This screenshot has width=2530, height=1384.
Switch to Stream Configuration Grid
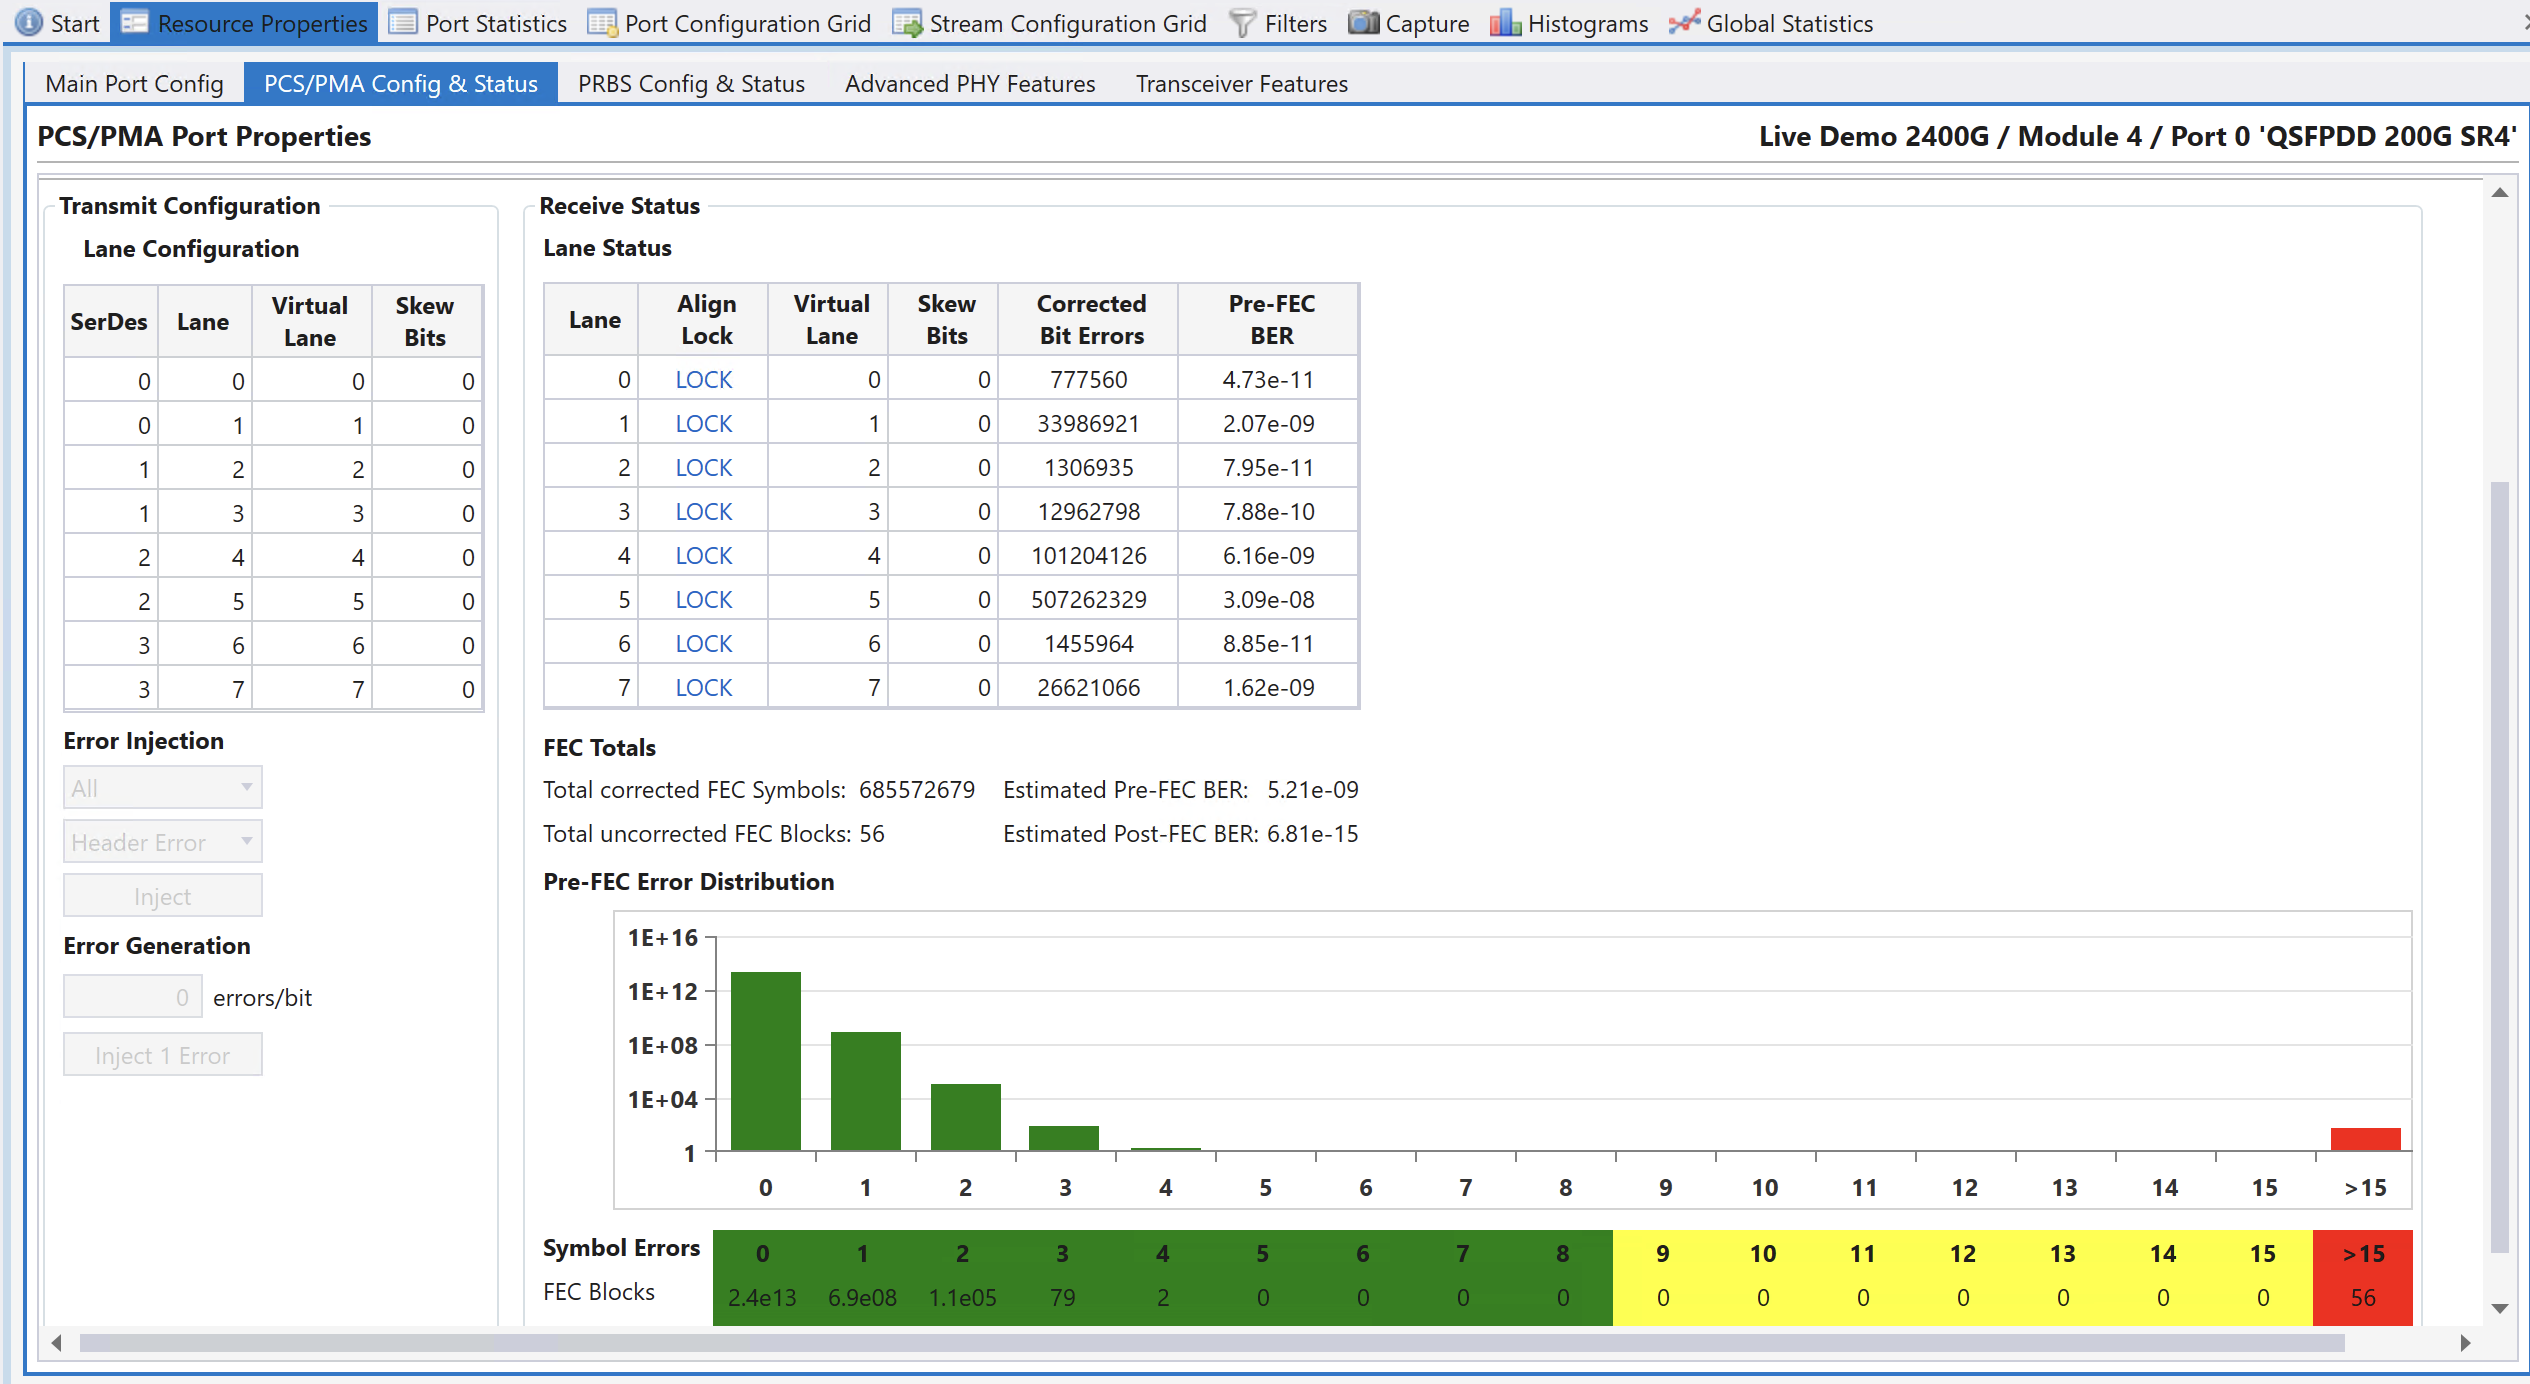[1050, 22]
